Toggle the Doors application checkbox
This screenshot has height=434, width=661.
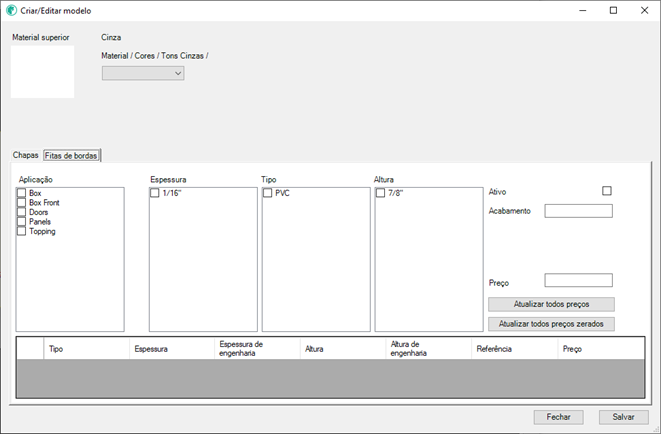click(22, 212)
